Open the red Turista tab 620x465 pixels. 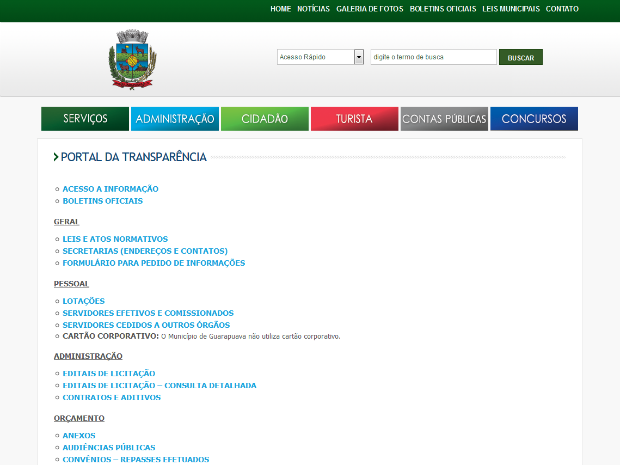tap(354, 119)
